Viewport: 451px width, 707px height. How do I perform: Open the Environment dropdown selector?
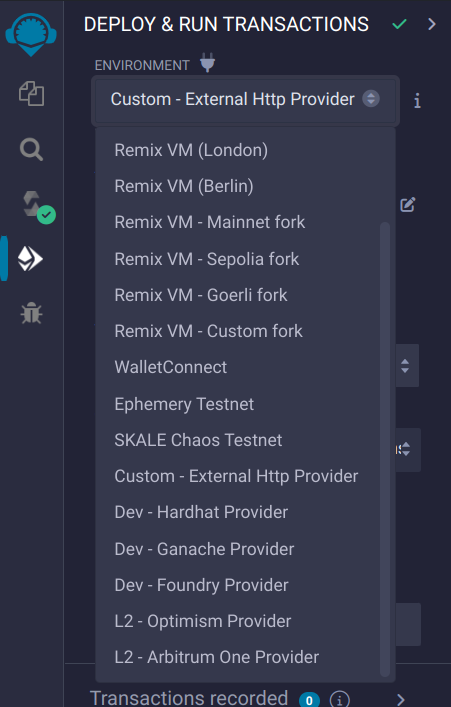245,100
